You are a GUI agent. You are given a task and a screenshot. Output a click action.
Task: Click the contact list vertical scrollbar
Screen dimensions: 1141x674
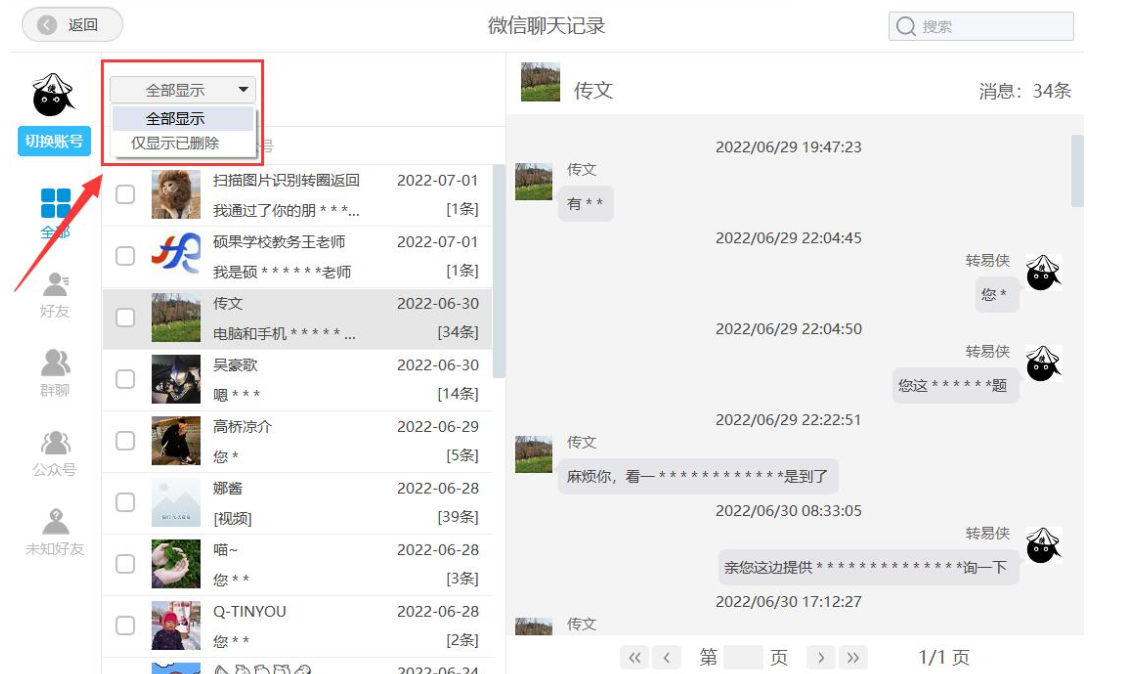(498, 271)
